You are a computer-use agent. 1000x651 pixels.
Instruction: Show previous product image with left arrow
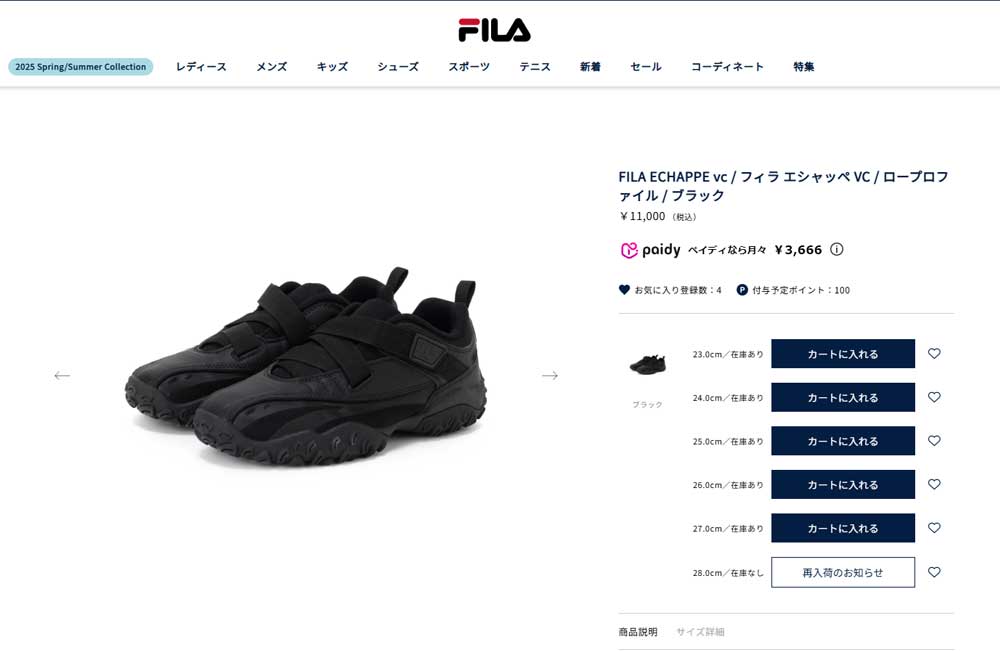[x=62, y=376]
